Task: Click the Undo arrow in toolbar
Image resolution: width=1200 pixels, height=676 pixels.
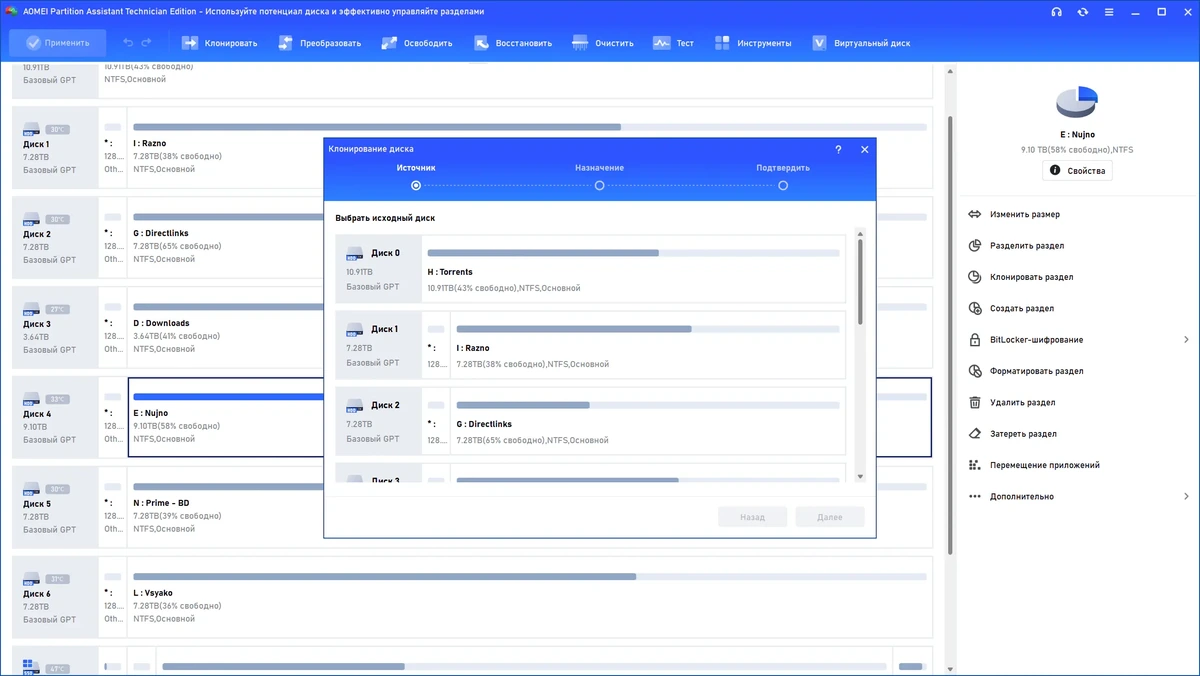Action: pyautogui.click(x=128, y=43)
